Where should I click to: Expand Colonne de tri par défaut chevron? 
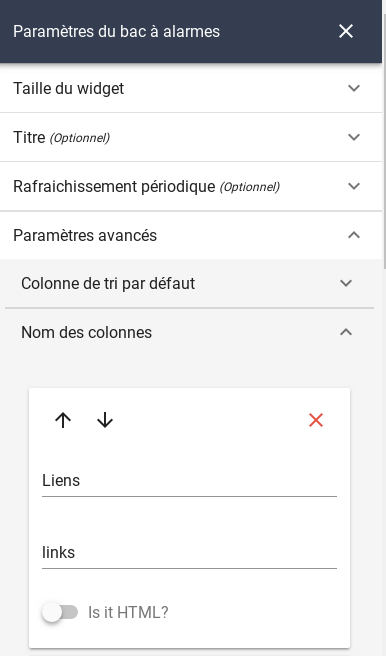click(x=346, y=283)
